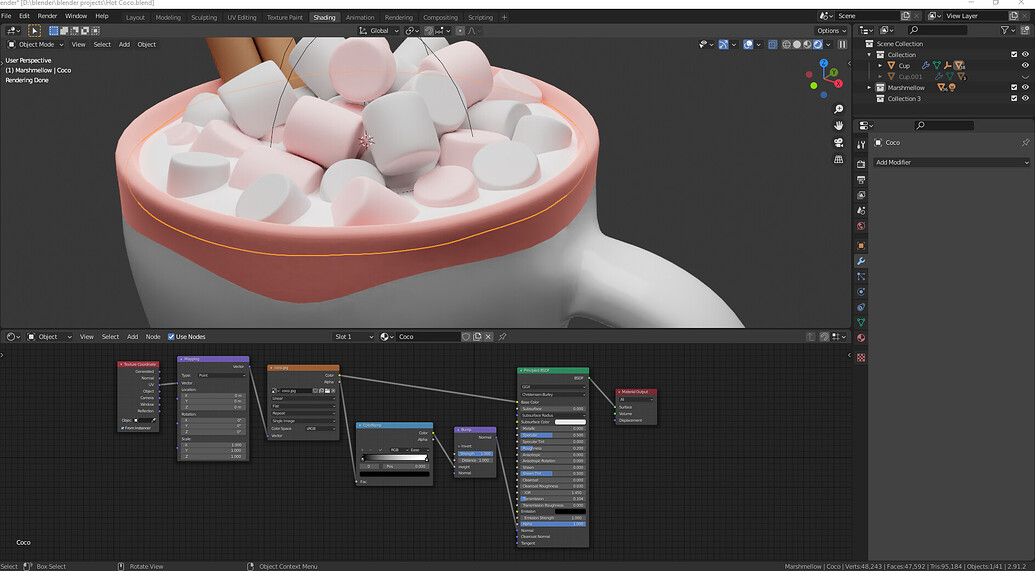Image resolution: width=1035 pixels, height=571 pixels.
Task: Open the node editor Node menu
Action: pos(153,337)
